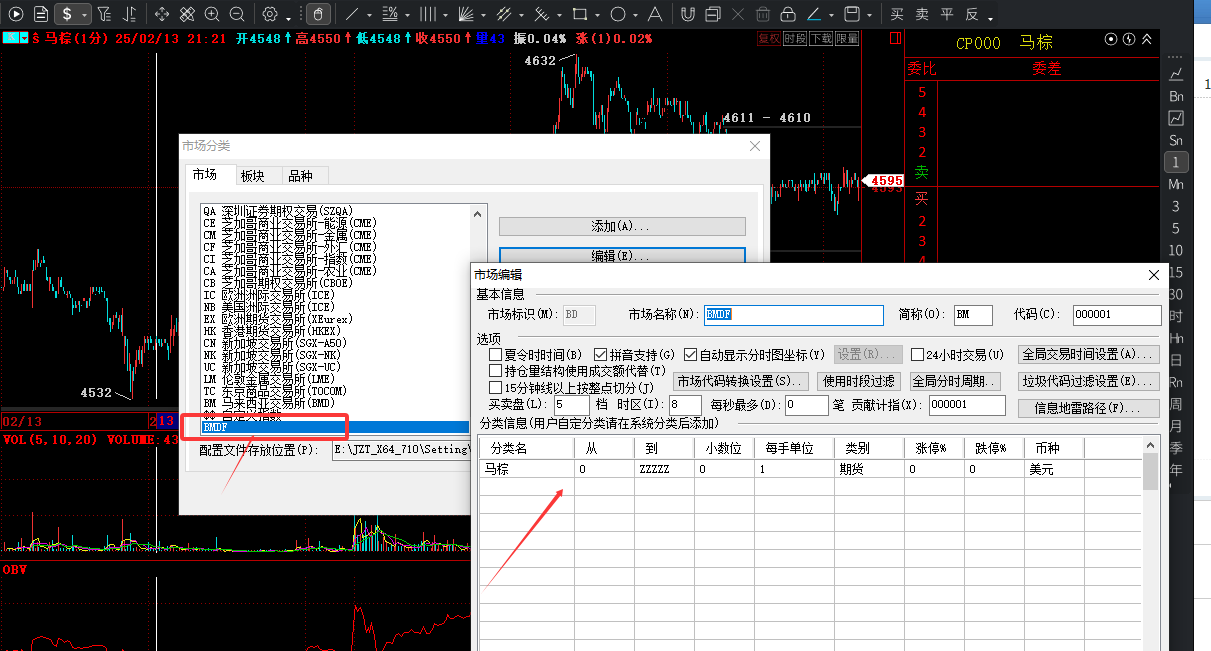Viewport: 1211px width, 651px height.
Task: Enable 24小时交易(U) checkbox
Action: pos(917,355)
